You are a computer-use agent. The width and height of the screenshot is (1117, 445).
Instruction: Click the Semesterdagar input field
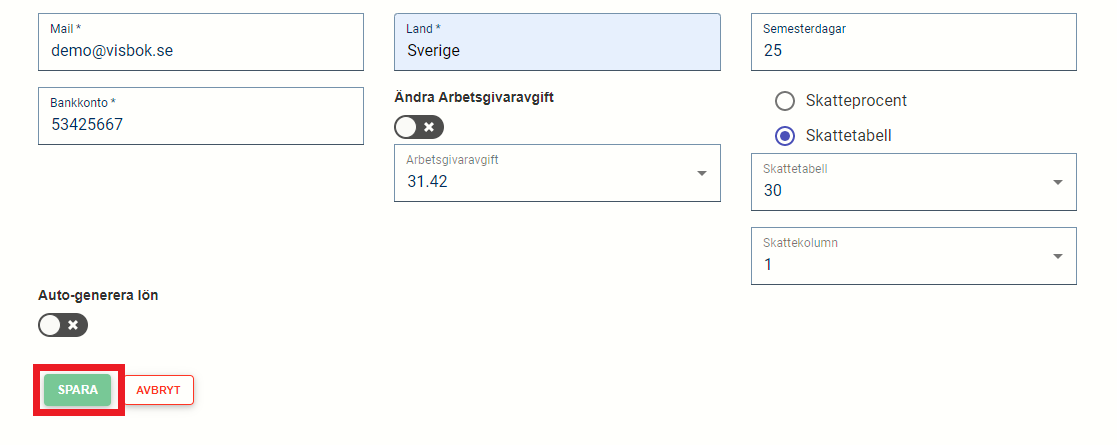point(913,50)
